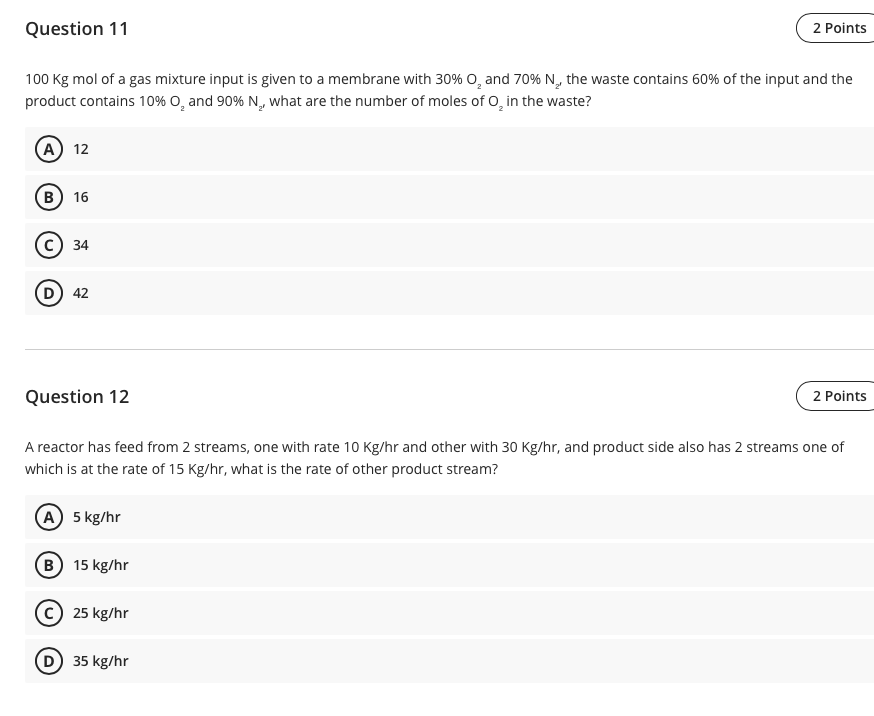Viewport: 874px width, 716px height.
Task: Click the Question 11 heading
Action: (x=77, y=28)
